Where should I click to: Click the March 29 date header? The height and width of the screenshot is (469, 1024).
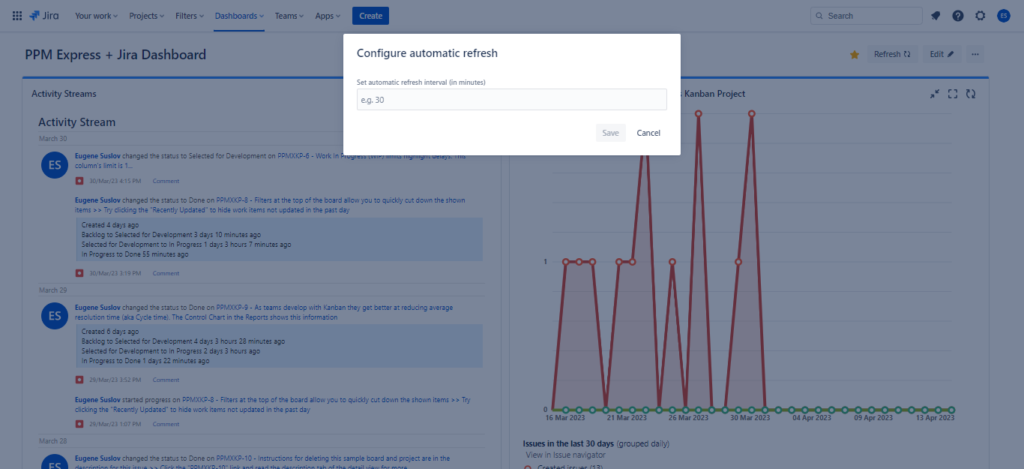coord(52,290)
